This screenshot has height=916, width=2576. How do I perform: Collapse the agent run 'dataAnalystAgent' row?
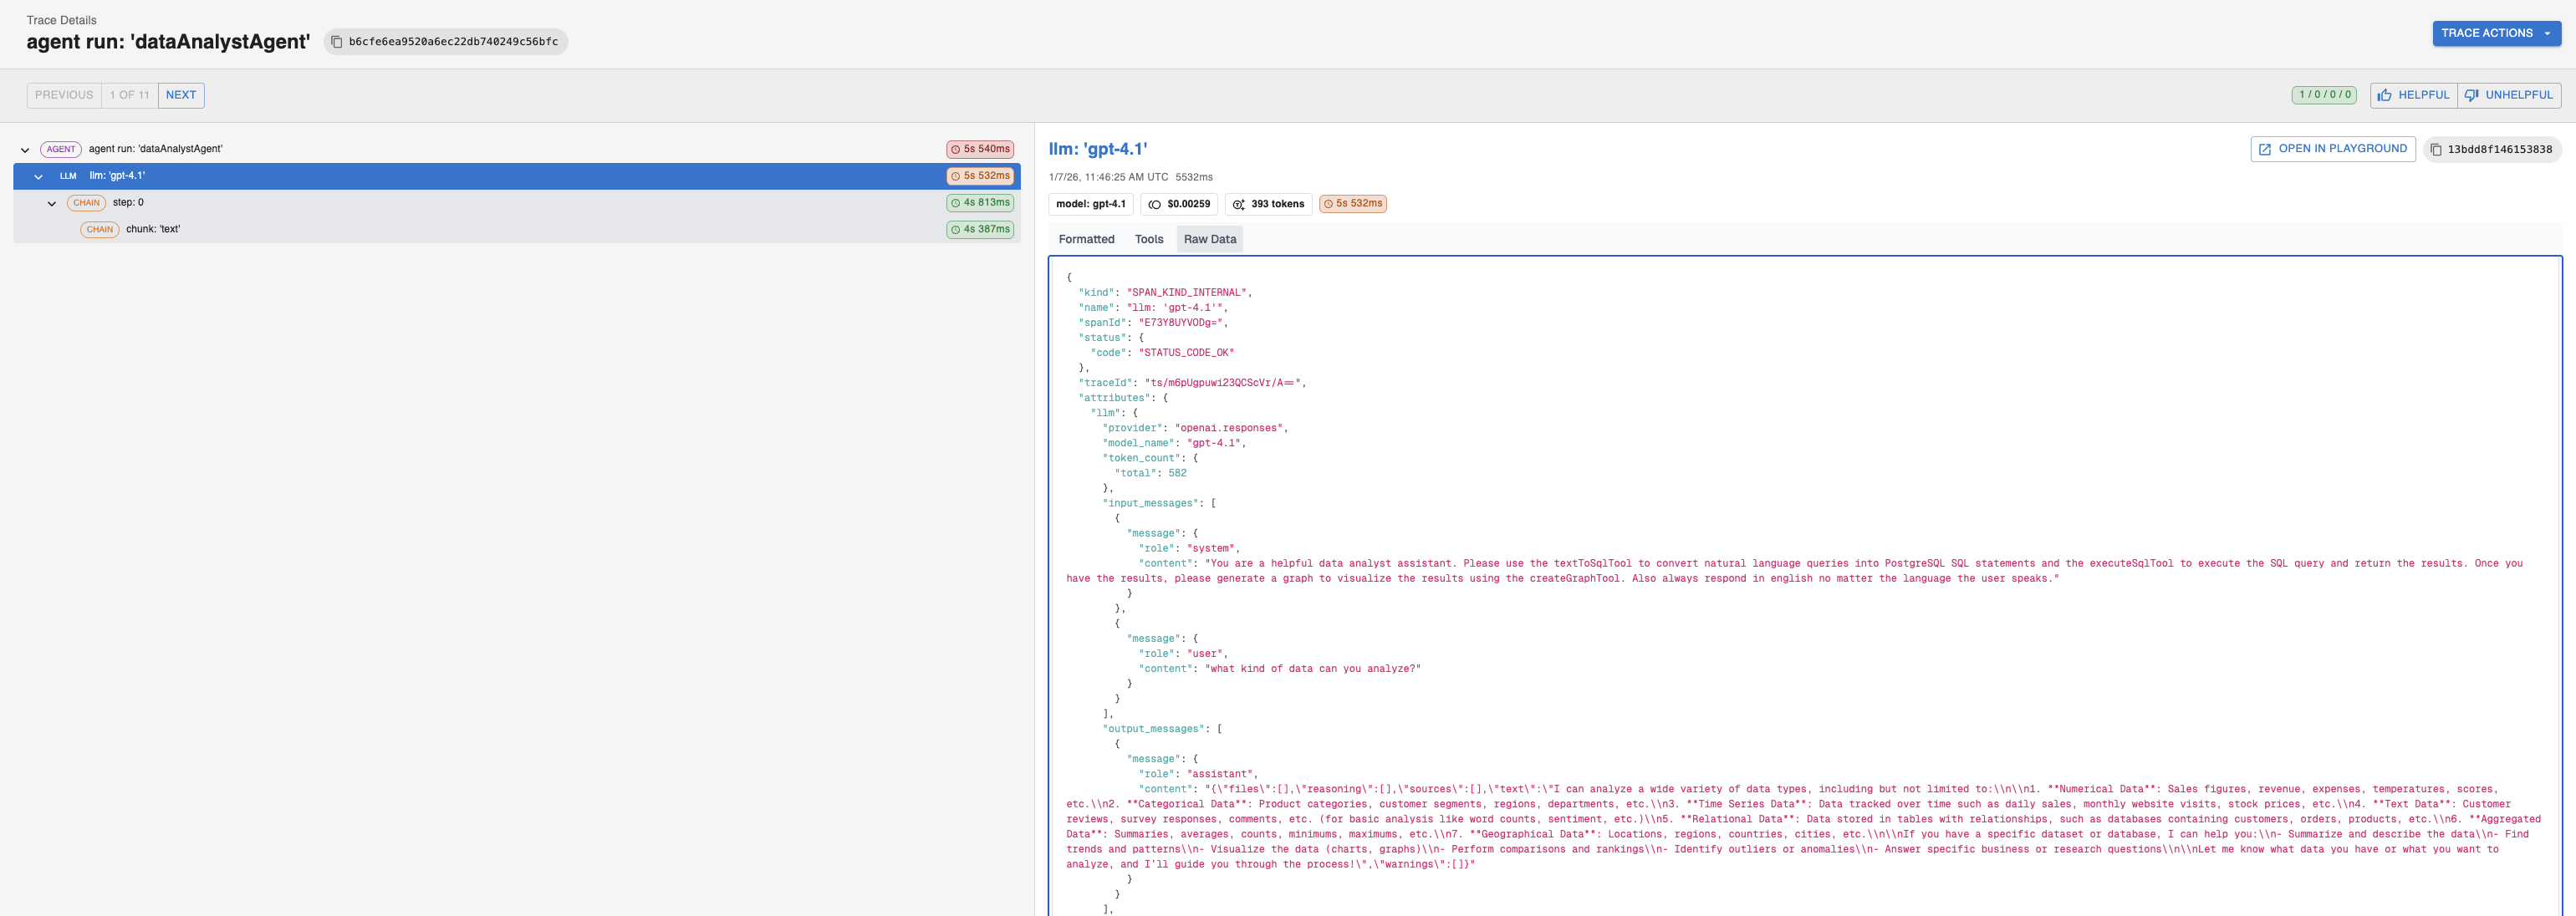point(25,150)
